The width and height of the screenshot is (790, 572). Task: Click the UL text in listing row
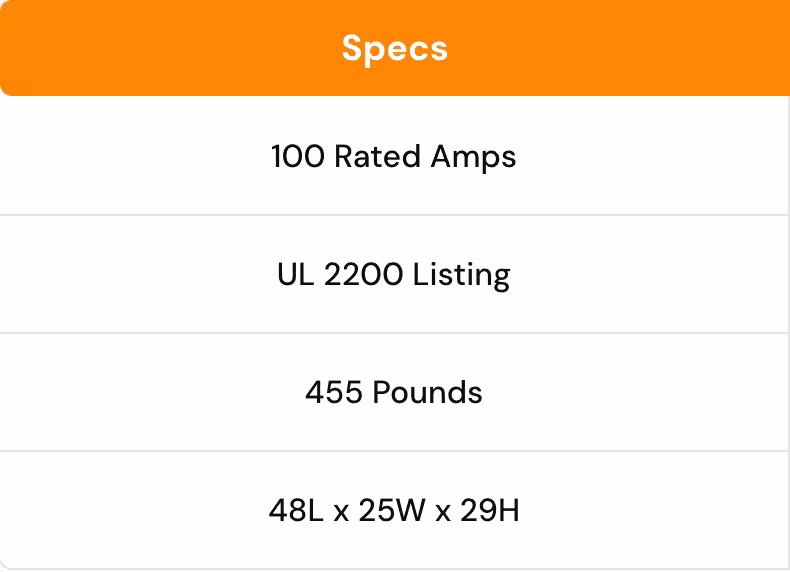[295, 275]
